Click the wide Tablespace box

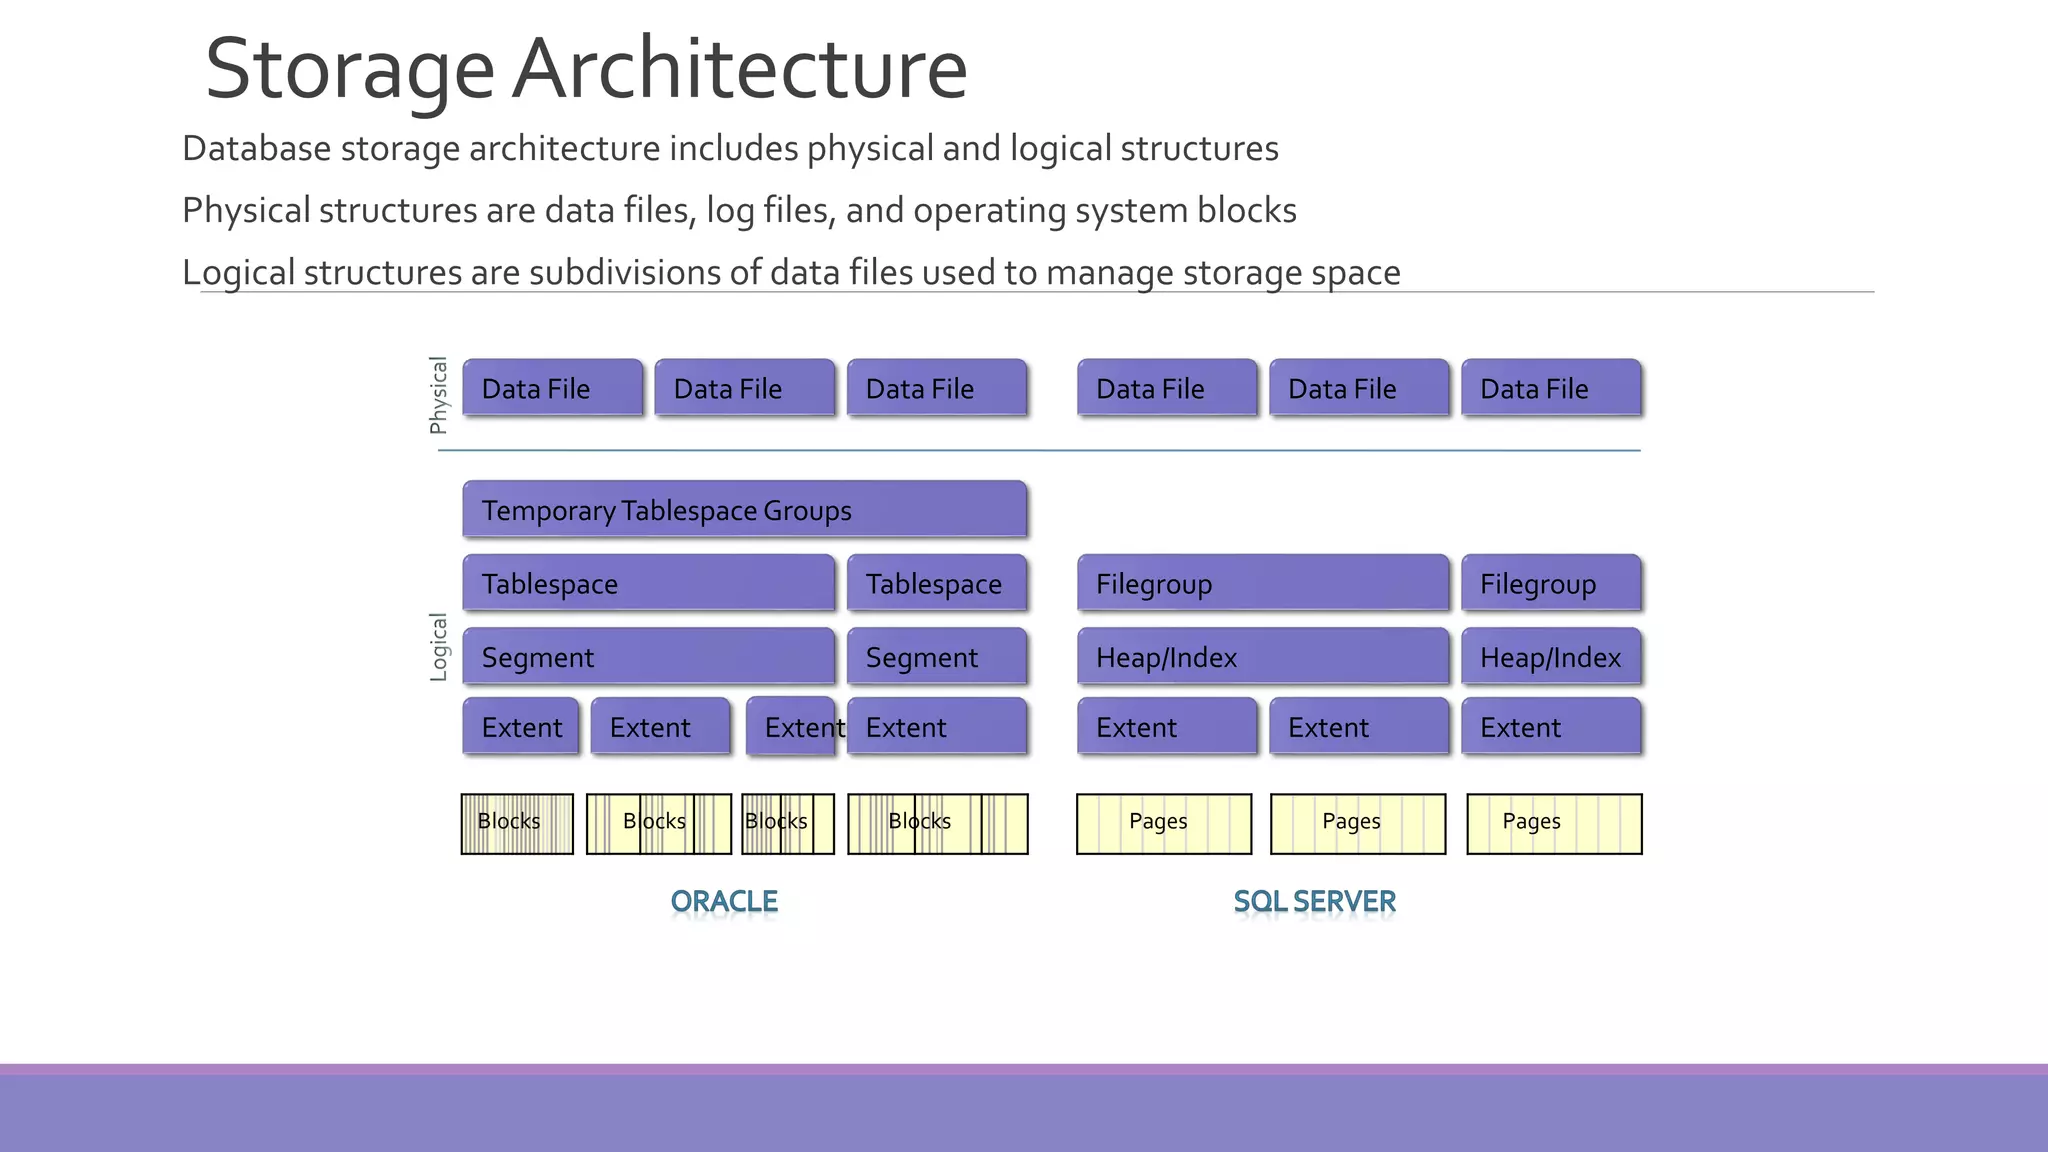648,583
